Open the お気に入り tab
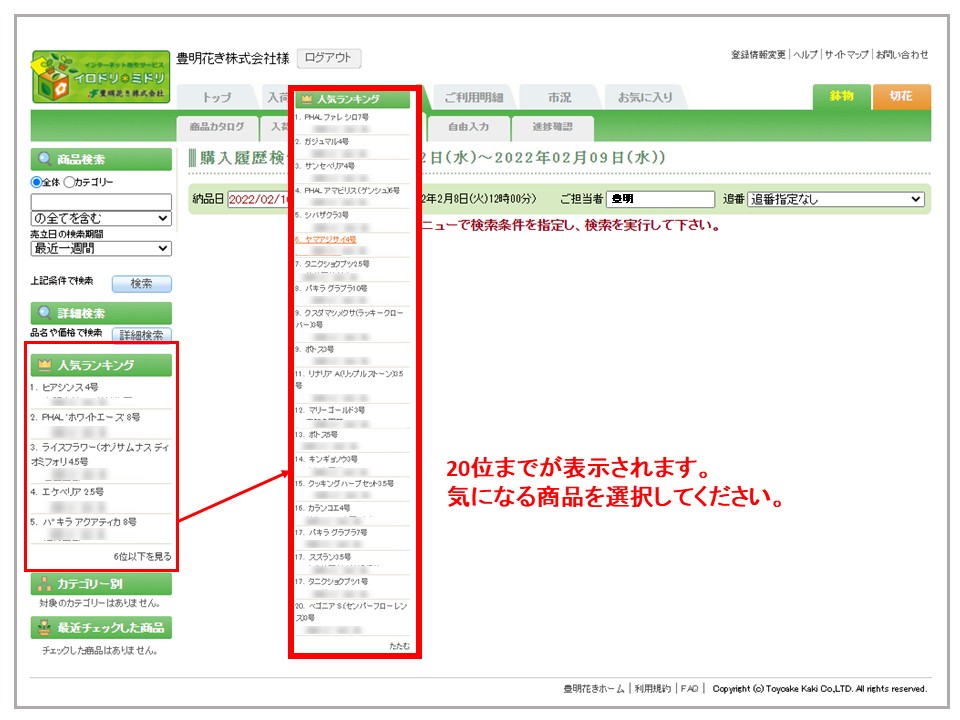The image size is (960, 720). click(x=645, y=98)
